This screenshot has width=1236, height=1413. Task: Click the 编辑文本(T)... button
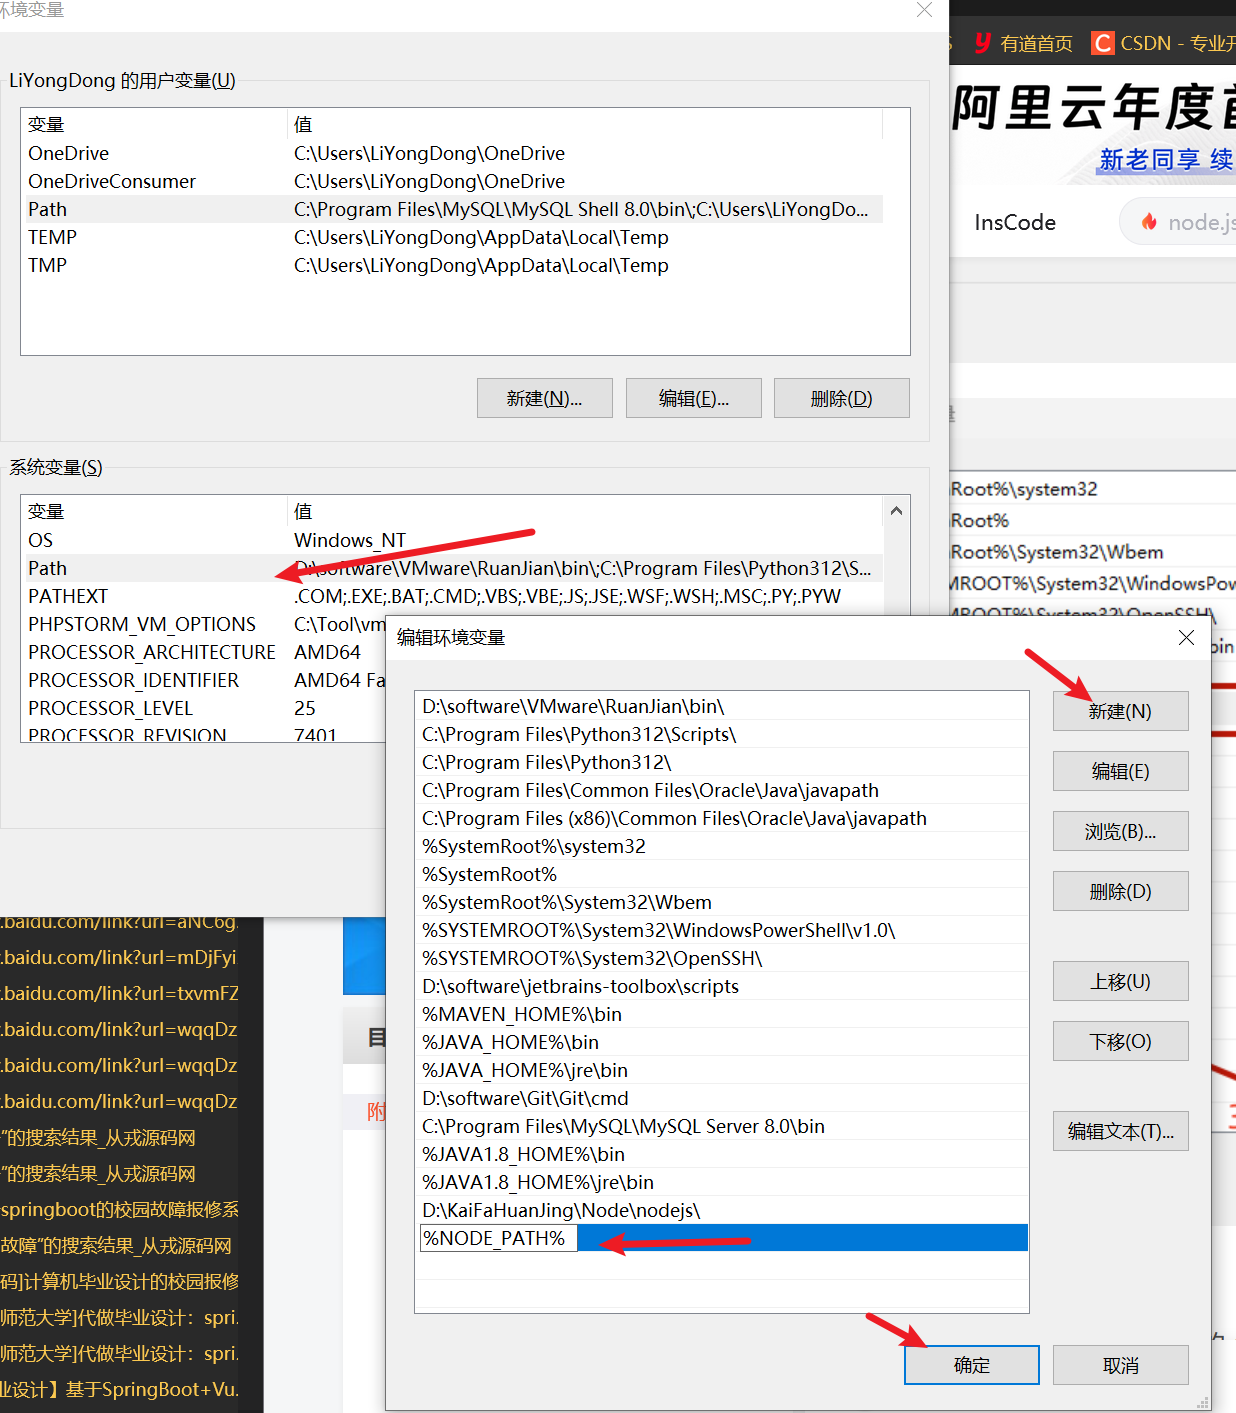click(x=1120, y=1131)
